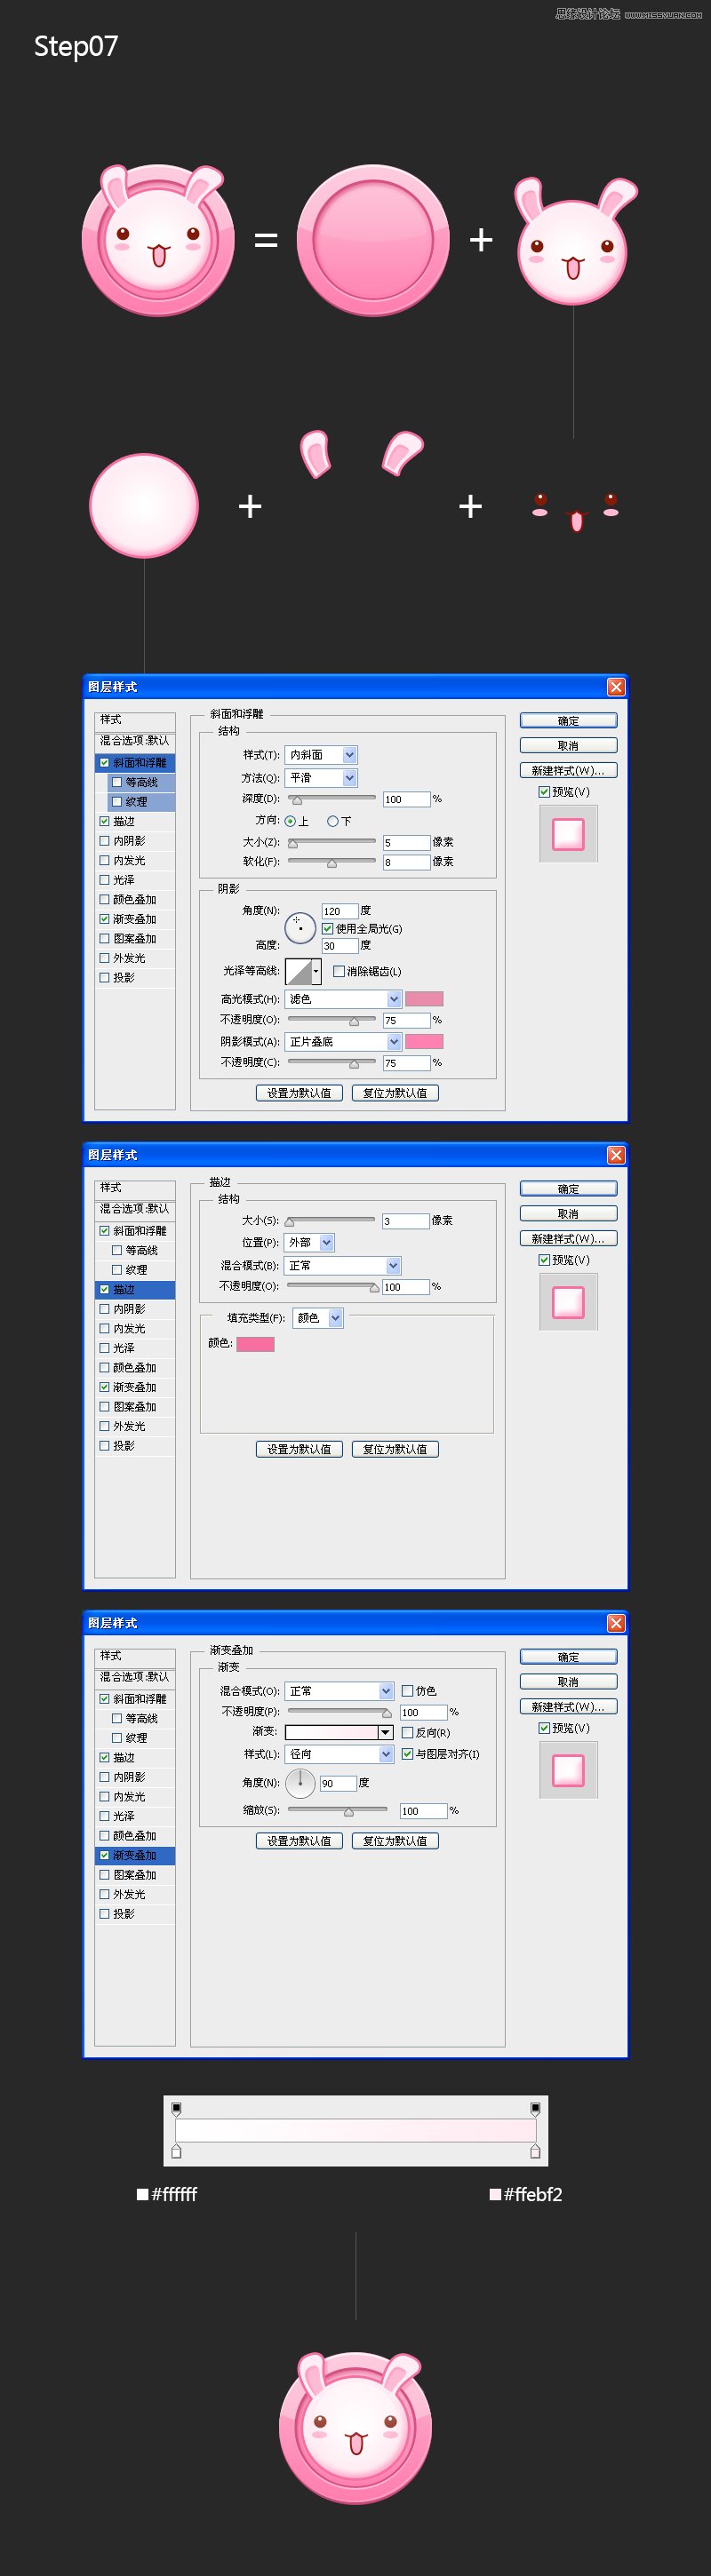Open the 填充类型 dropdown showing 颜色
Image resolution: width=711 pixels, height=2576 pixels.
pos(318,1318)
